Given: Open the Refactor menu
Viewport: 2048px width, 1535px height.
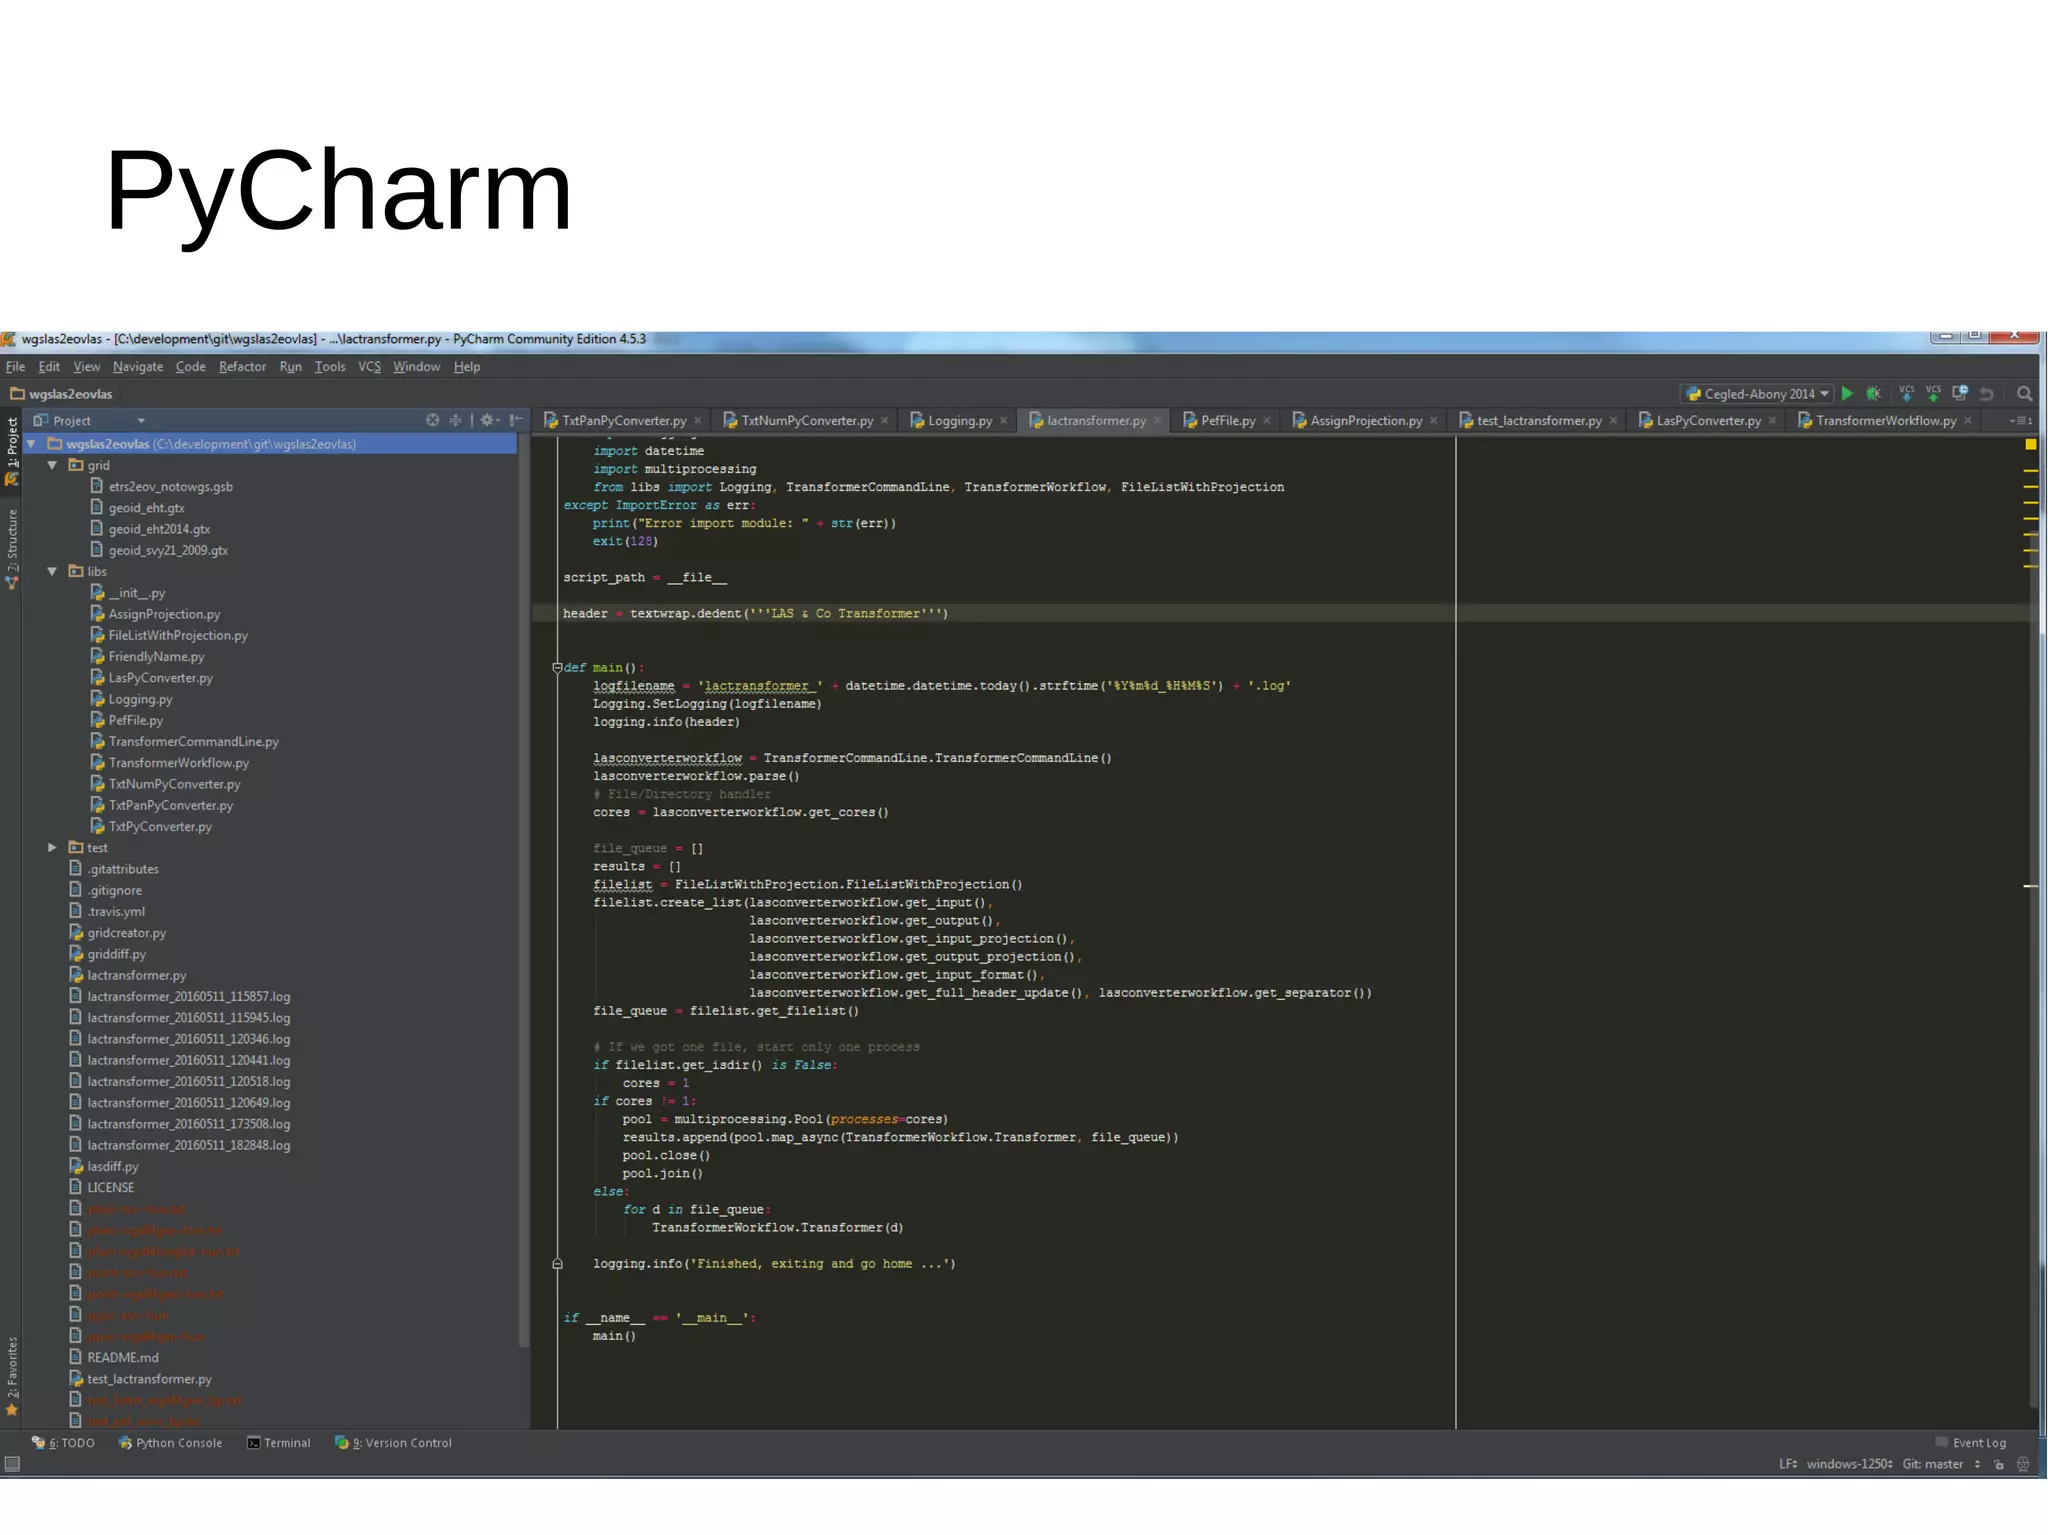Looking at the screenshot, I should 242,367.
